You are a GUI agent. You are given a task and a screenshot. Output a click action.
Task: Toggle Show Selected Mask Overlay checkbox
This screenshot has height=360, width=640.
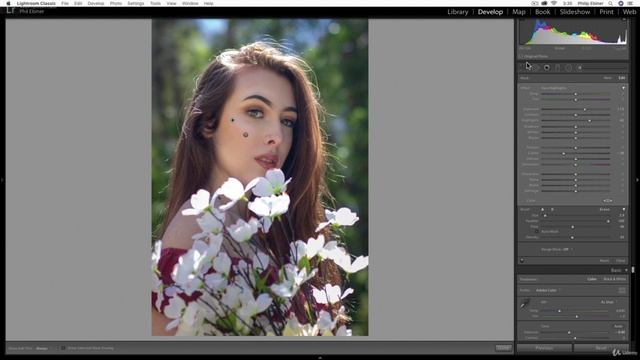(63, 348)
